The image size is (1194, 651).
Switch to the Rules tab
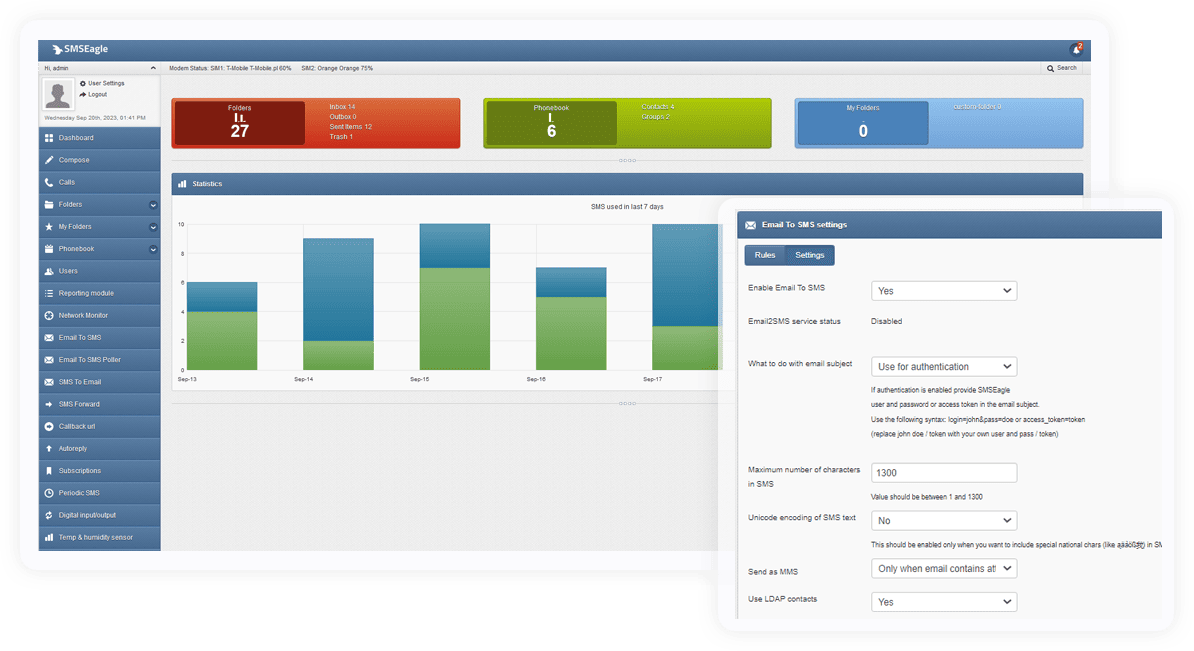coord(765,255)
